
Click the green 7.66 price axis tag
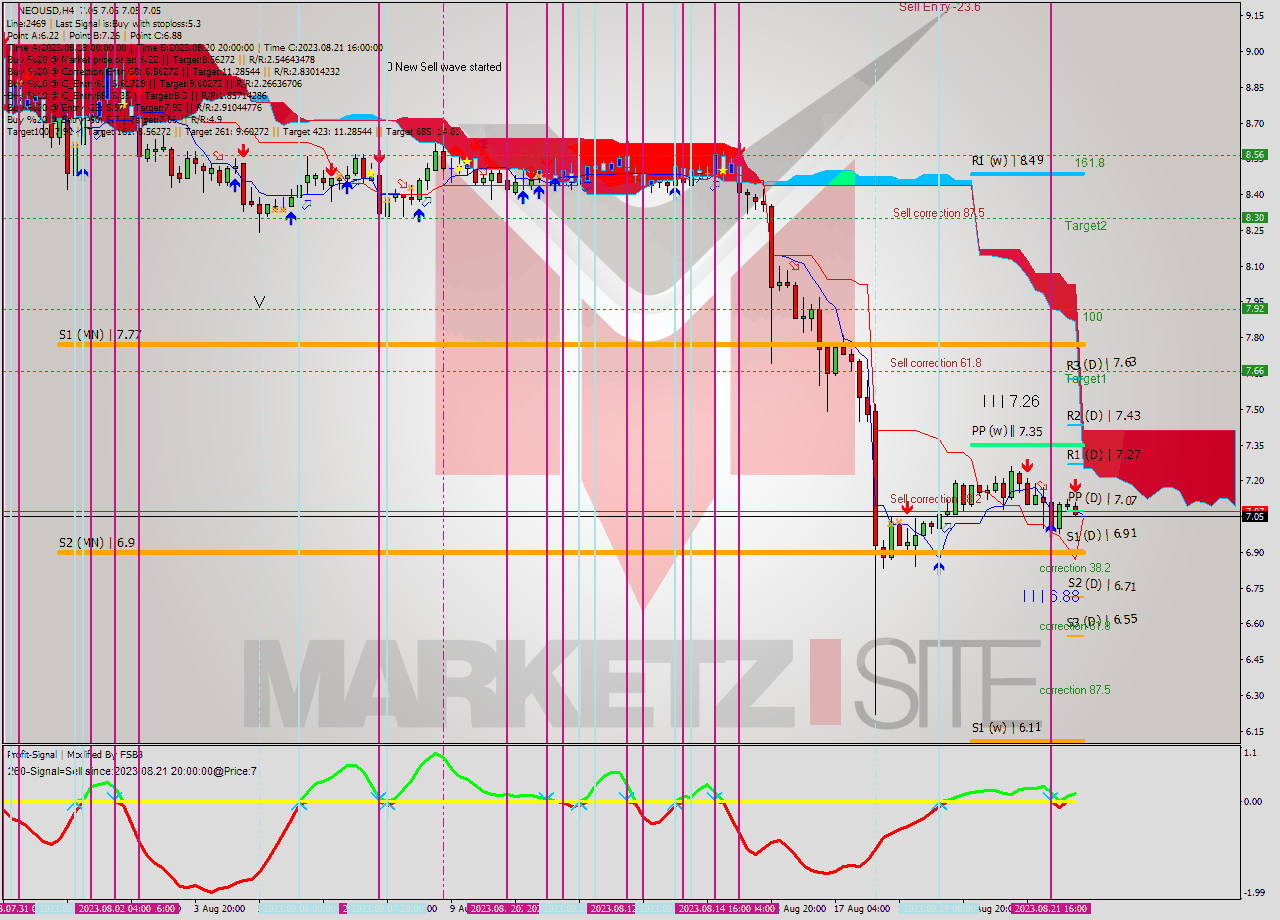(x=1254, y=370)
